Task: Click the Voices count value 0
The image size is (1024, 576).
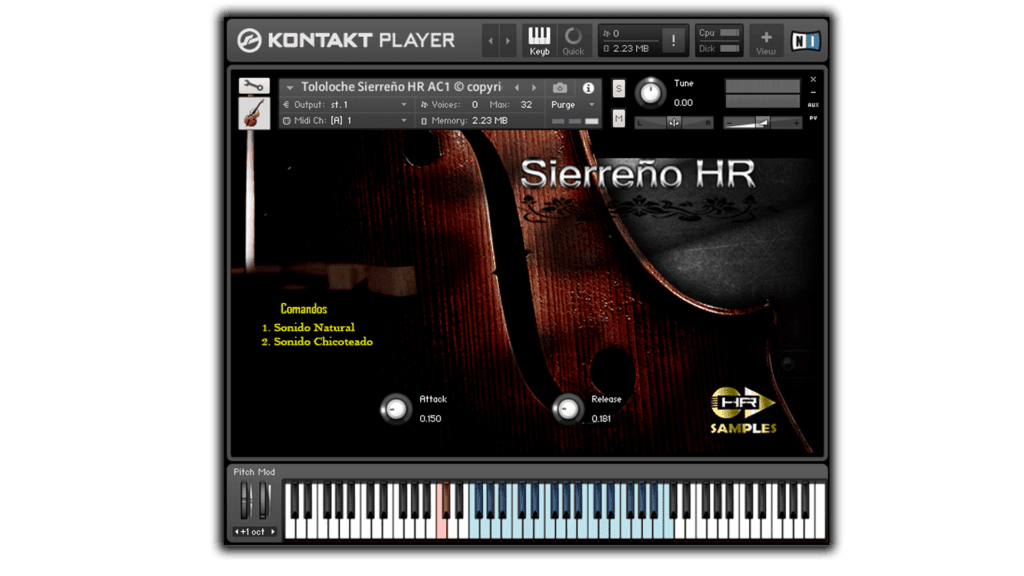Action: (475, 104)
